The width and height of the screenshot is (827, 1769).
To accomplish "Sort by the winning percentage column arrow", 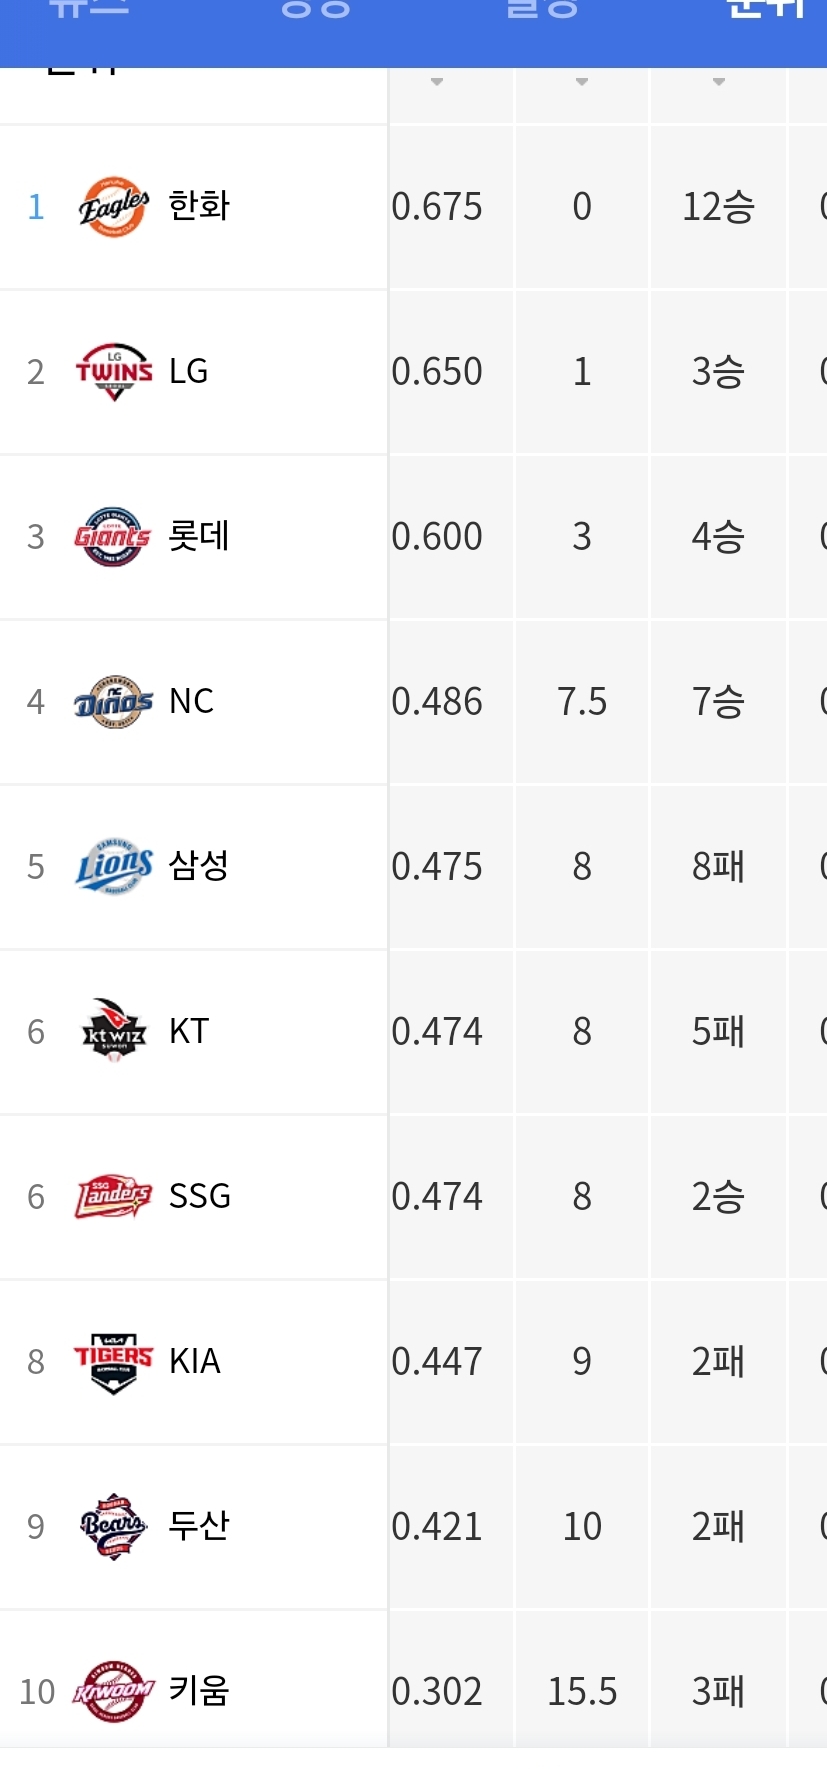I will tap(437, 82).
